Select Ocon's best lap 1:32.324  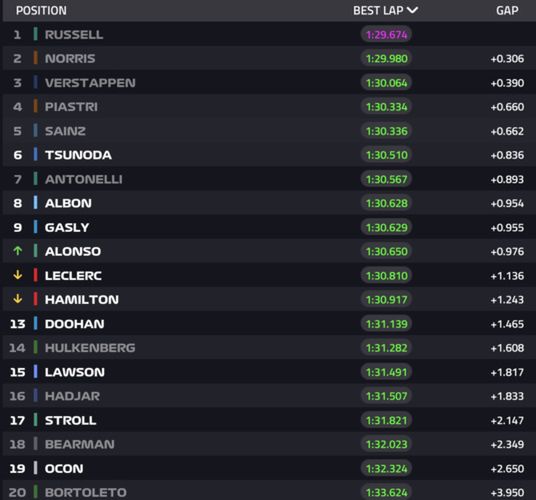[386, 468]
